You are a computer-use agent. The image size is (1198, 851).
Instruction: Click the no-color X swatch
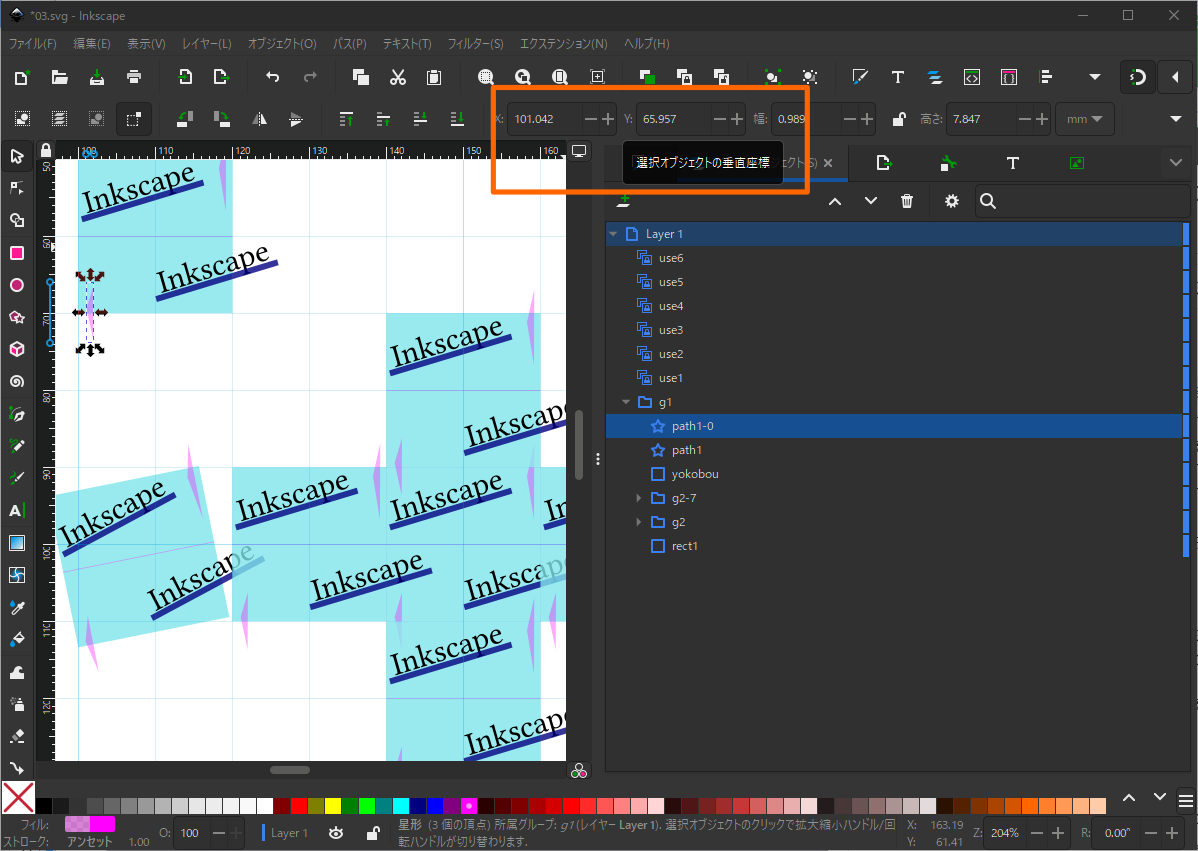coord(18,798)
